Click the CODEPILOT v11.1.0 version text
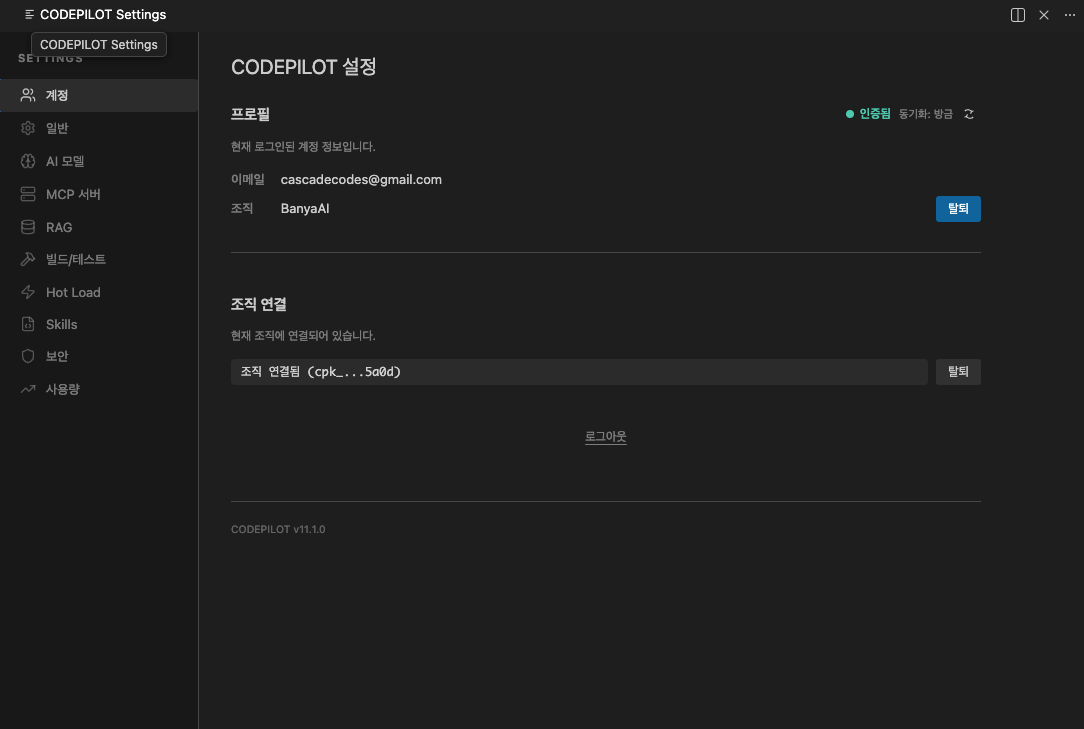This screenshot has height=729, width=1084. coord(278,529)
